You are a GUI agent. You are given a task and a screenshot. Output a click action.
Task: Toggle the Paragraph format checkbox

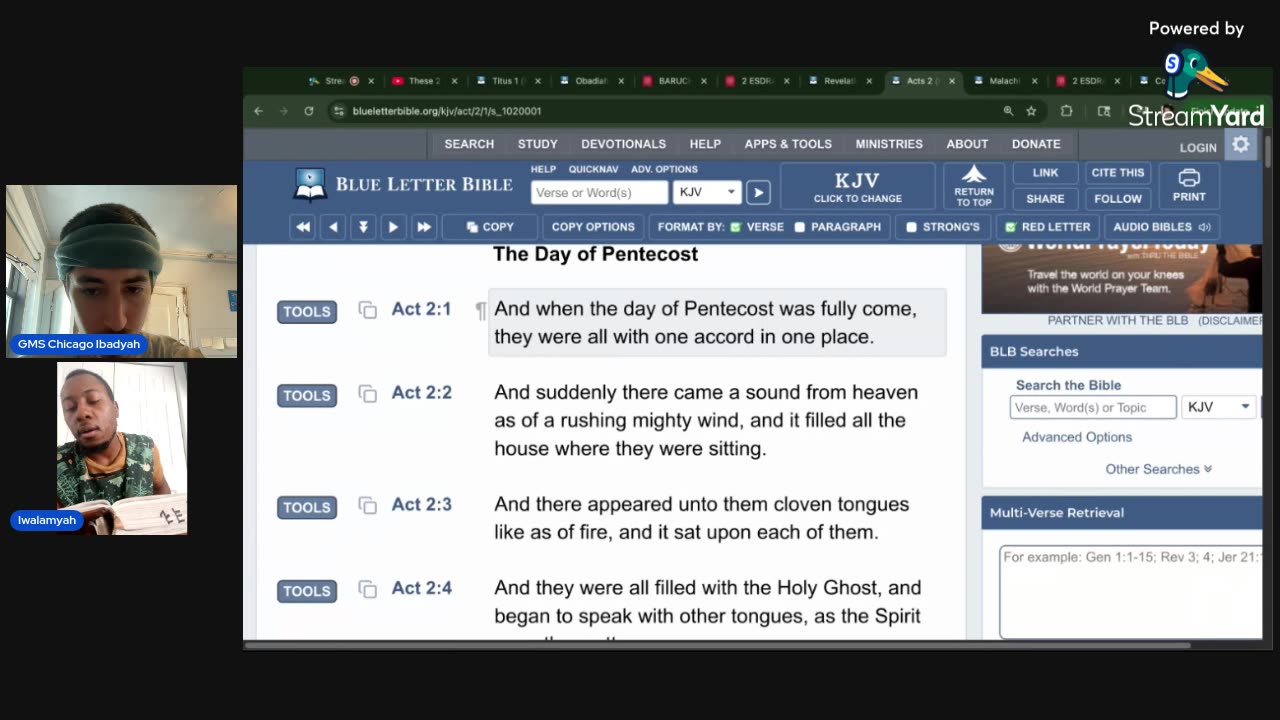coord(800,227)
